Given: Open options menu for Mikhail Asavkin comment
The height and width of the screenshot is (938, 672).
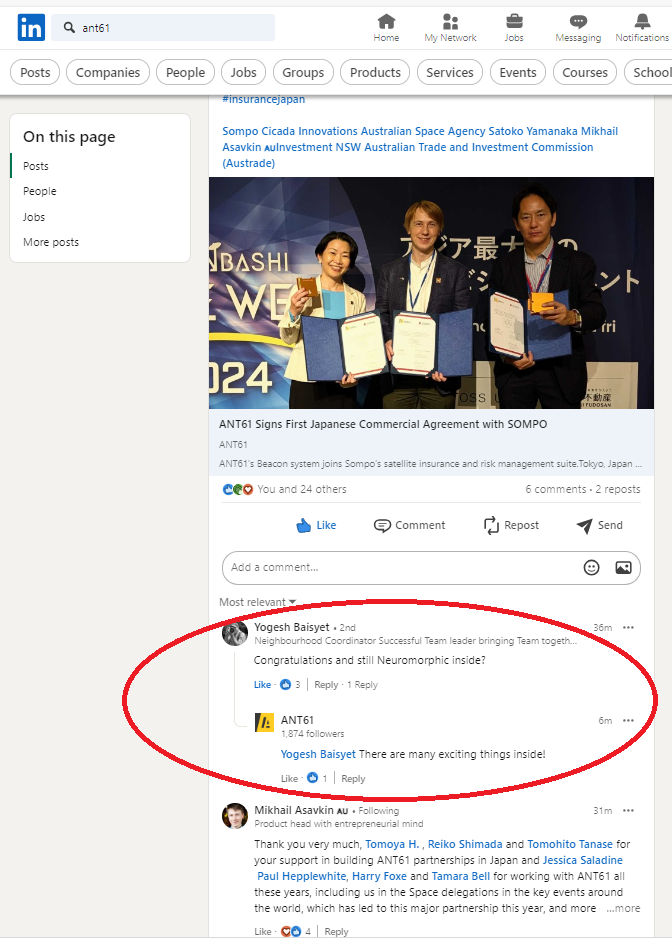Looking at the screenshot, I should point(628,811).
